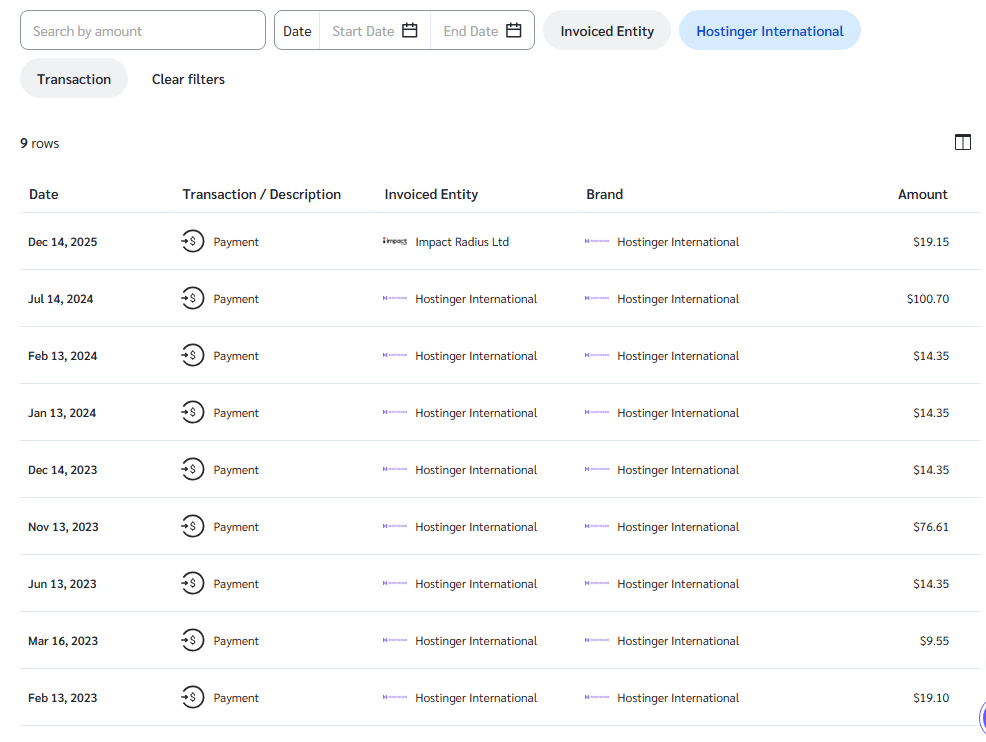The height and width of the screenshot is (742, 986).
Task: Click the Invoiced Entity column header
Action: (431, 194)
